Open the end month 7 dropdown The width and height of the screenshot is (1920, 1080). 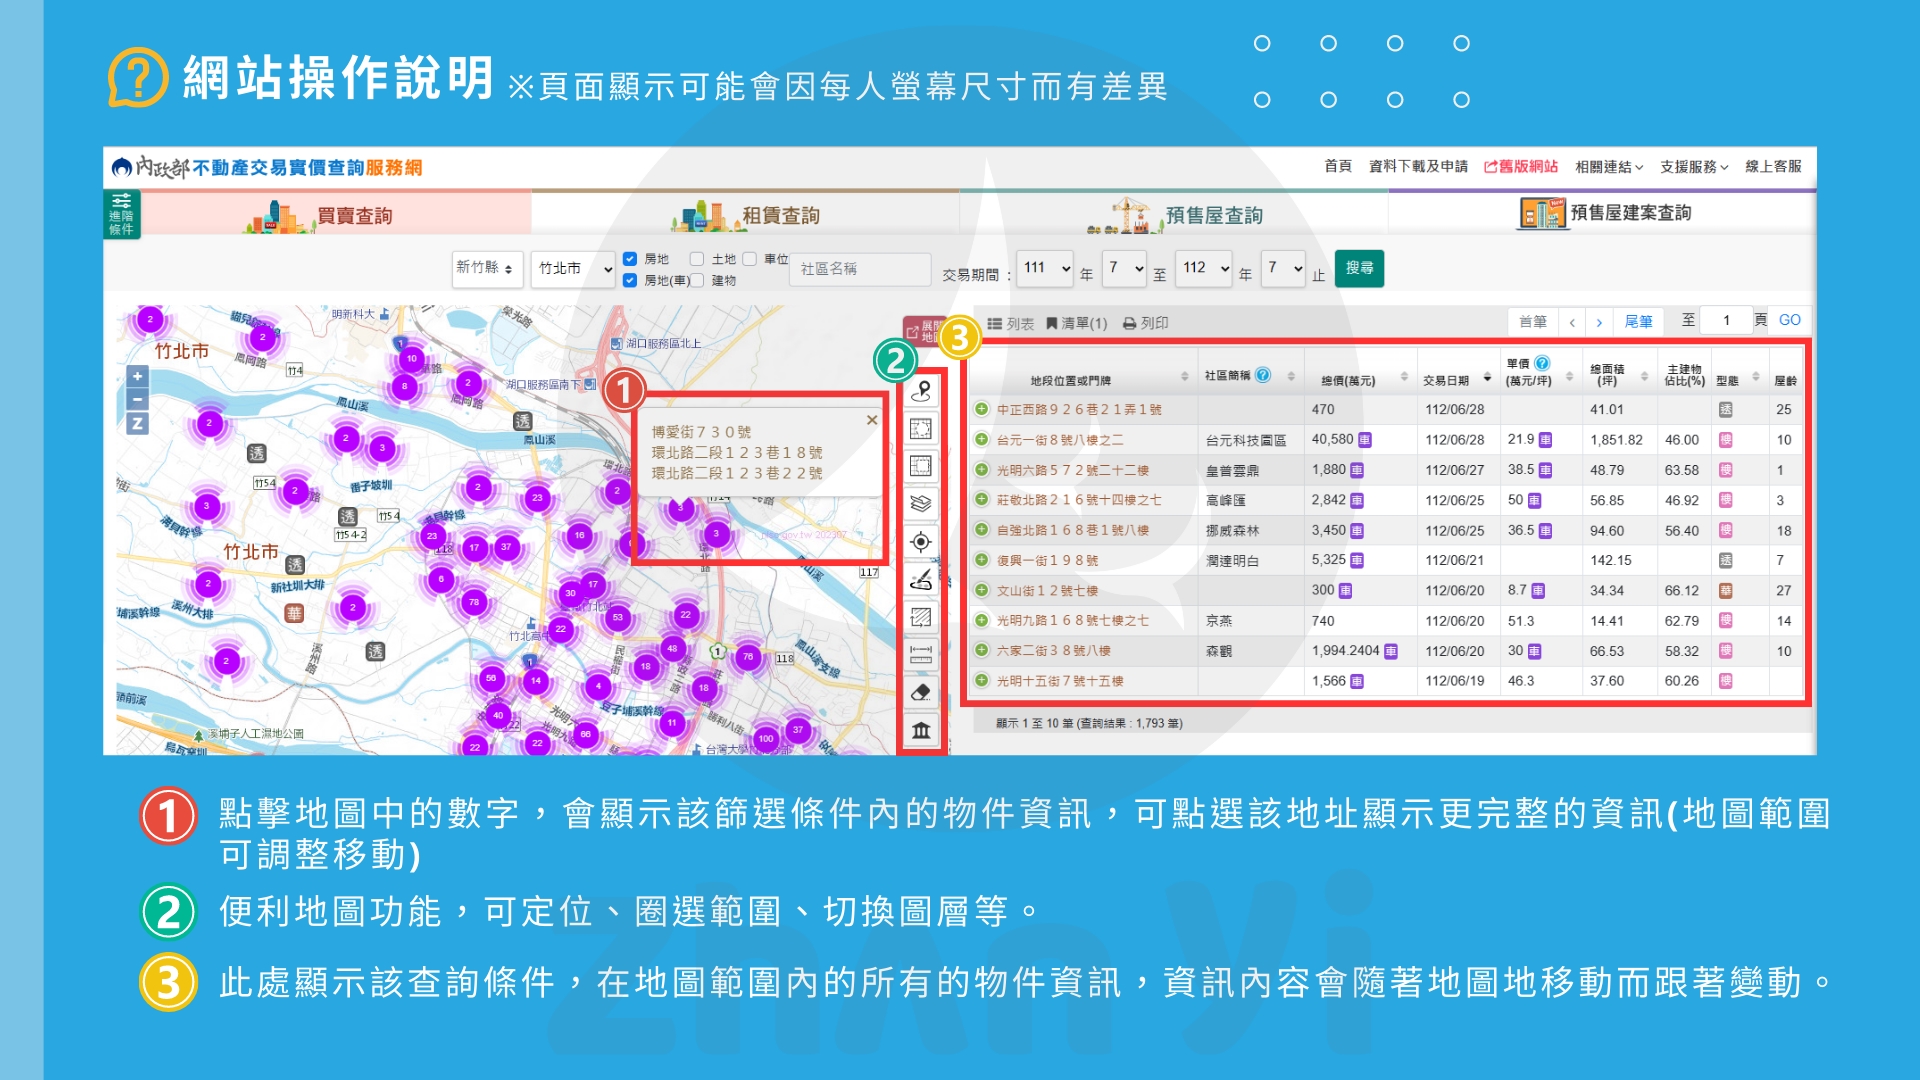(x=1284, y=268)
